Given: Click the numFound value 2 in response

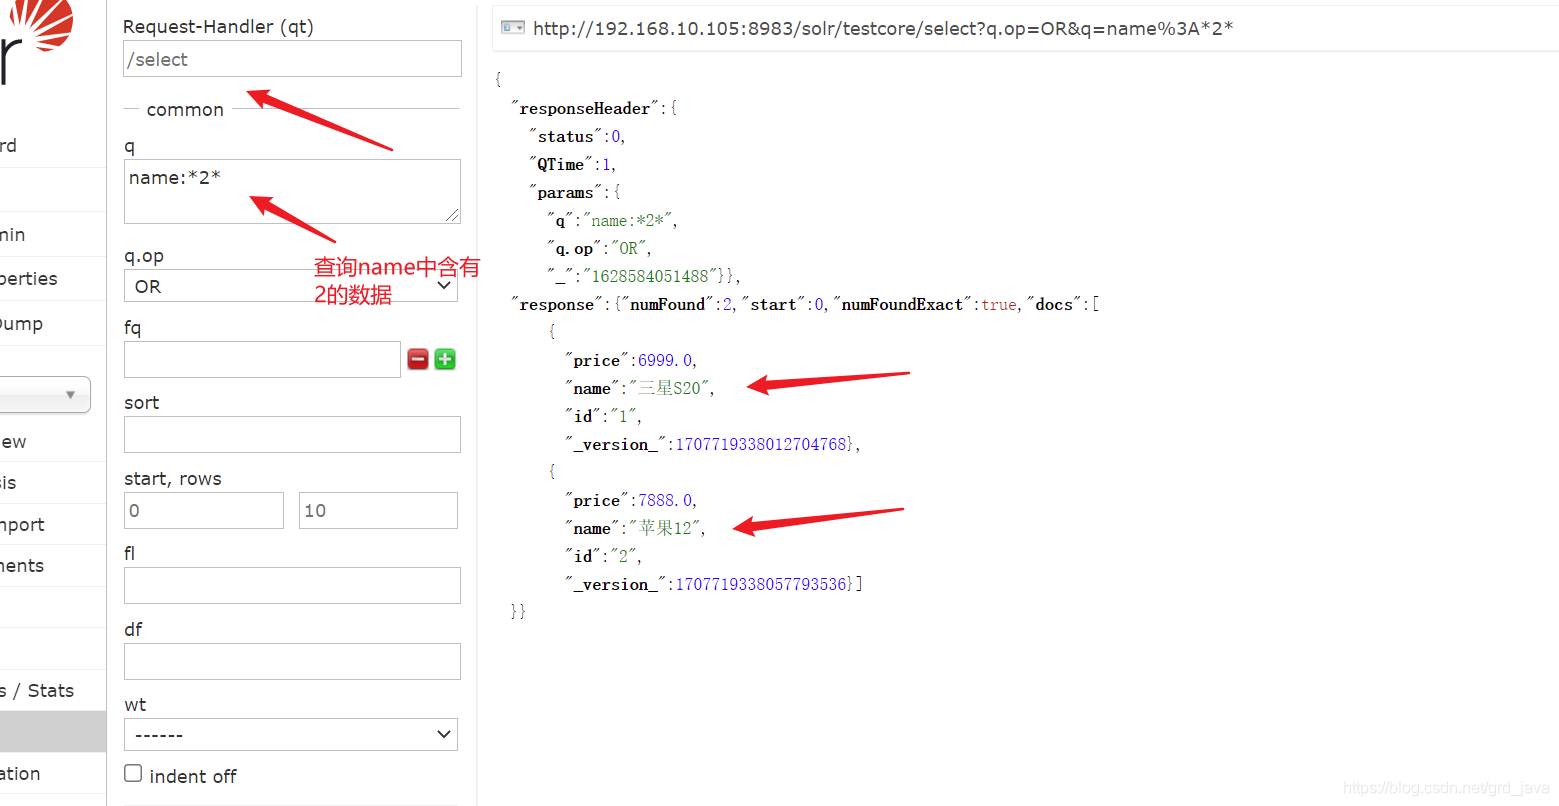Looking at the screenshot, I should coord(727,304).
